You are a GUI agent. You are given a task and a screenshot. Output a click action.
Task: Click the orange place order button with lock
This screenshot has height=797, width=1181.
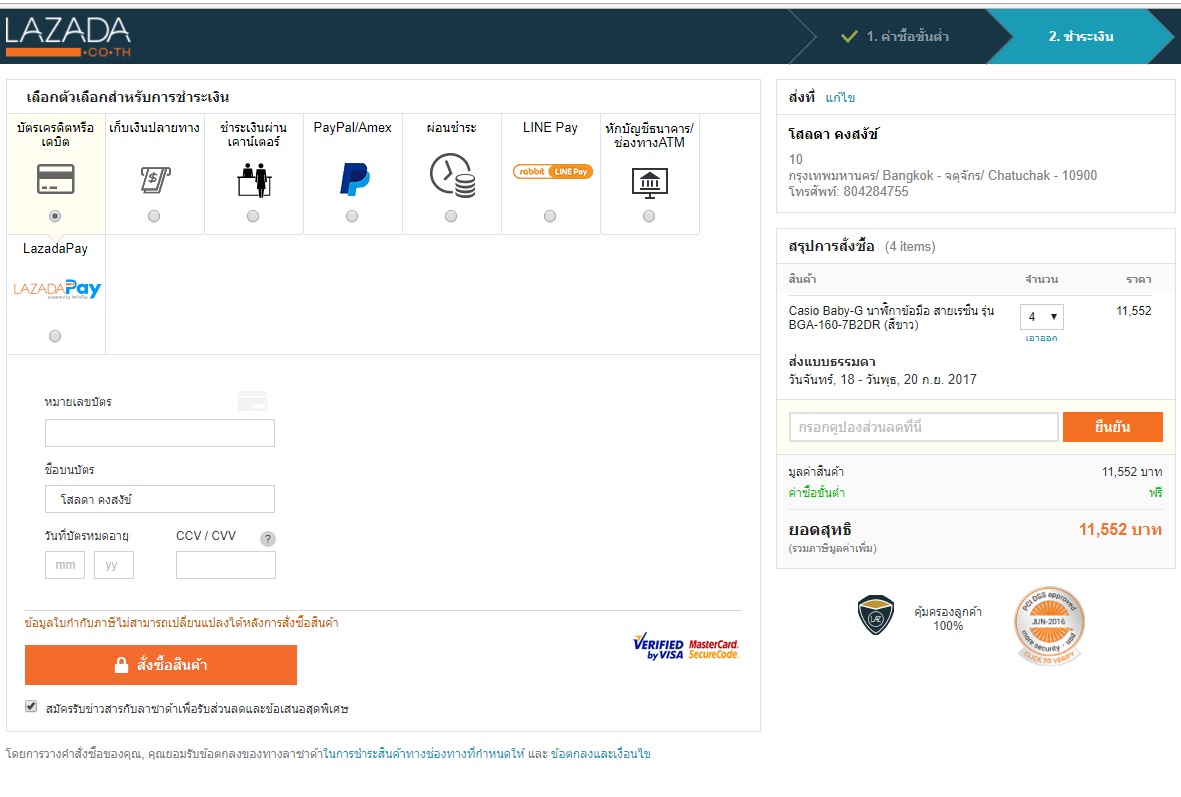pos(160,664)
